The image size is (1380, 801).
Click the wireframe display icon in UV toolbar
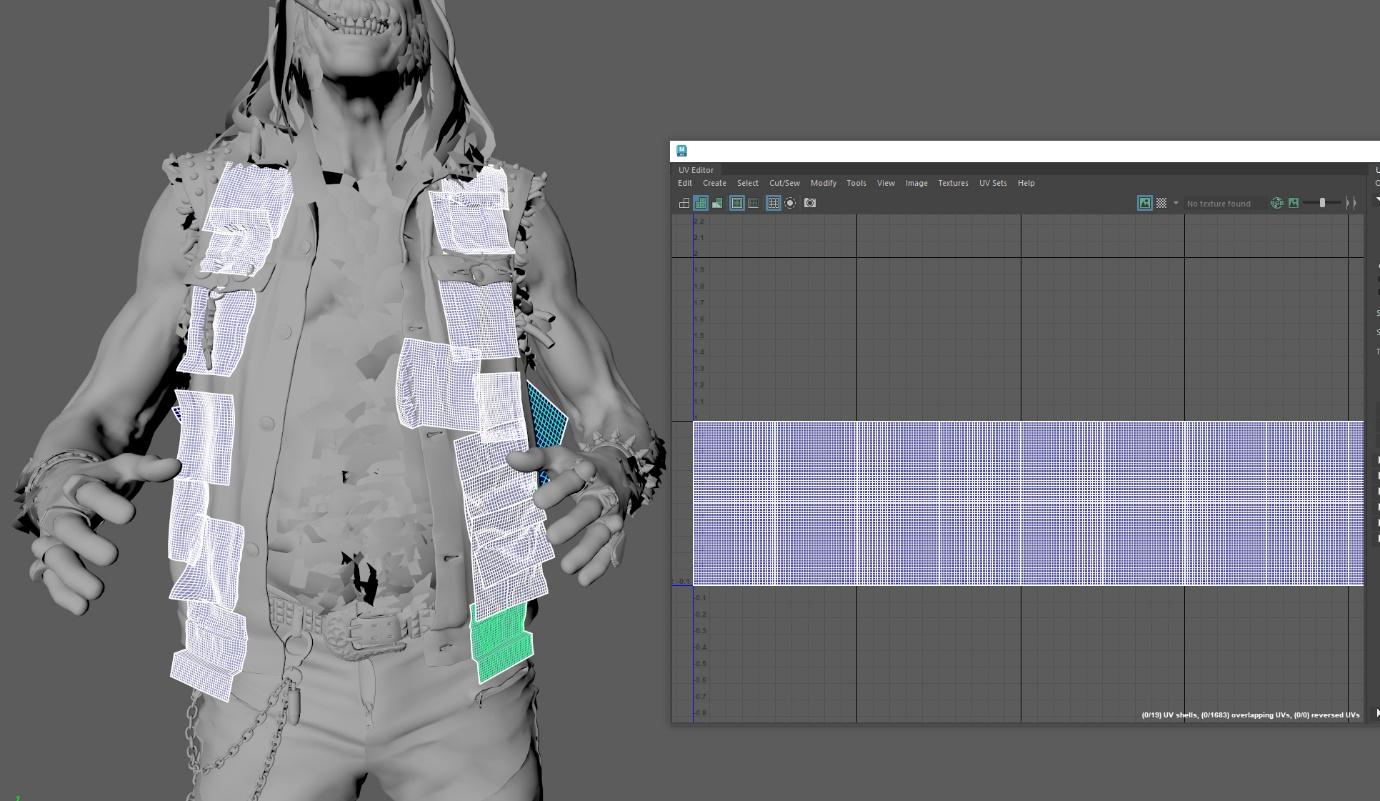point(684,203)
